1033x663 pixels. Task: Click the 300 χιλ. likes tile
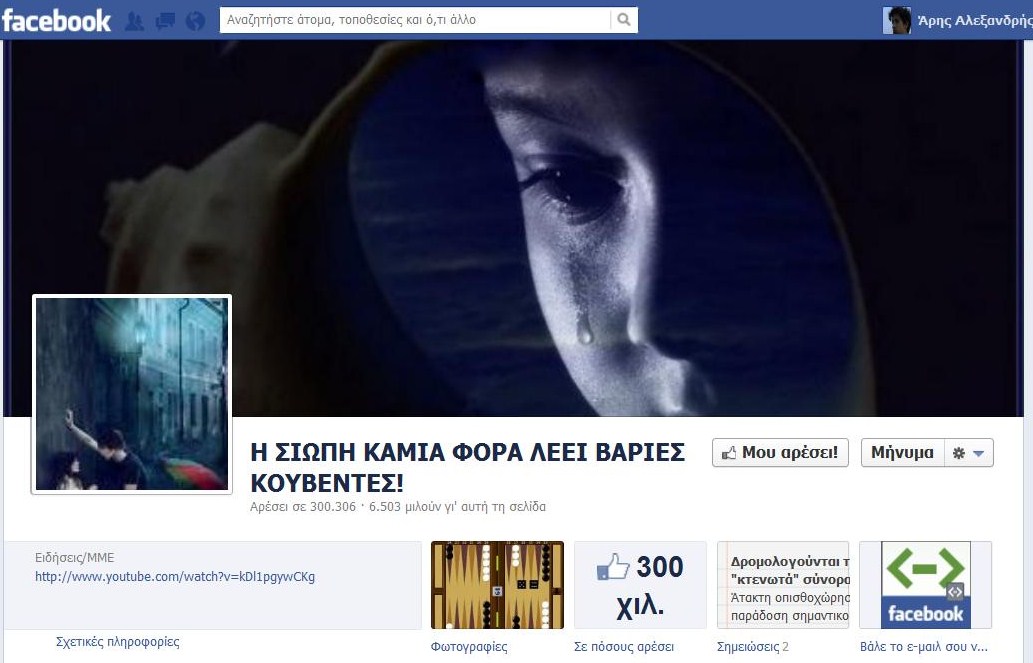[640, 585]
